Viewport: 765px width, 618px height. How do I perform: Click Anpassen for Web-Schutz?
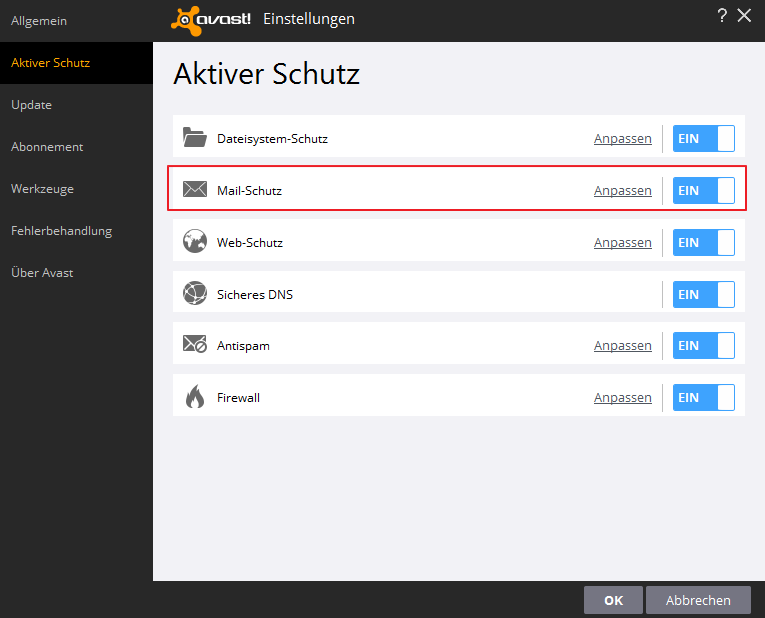pos(623,243)
